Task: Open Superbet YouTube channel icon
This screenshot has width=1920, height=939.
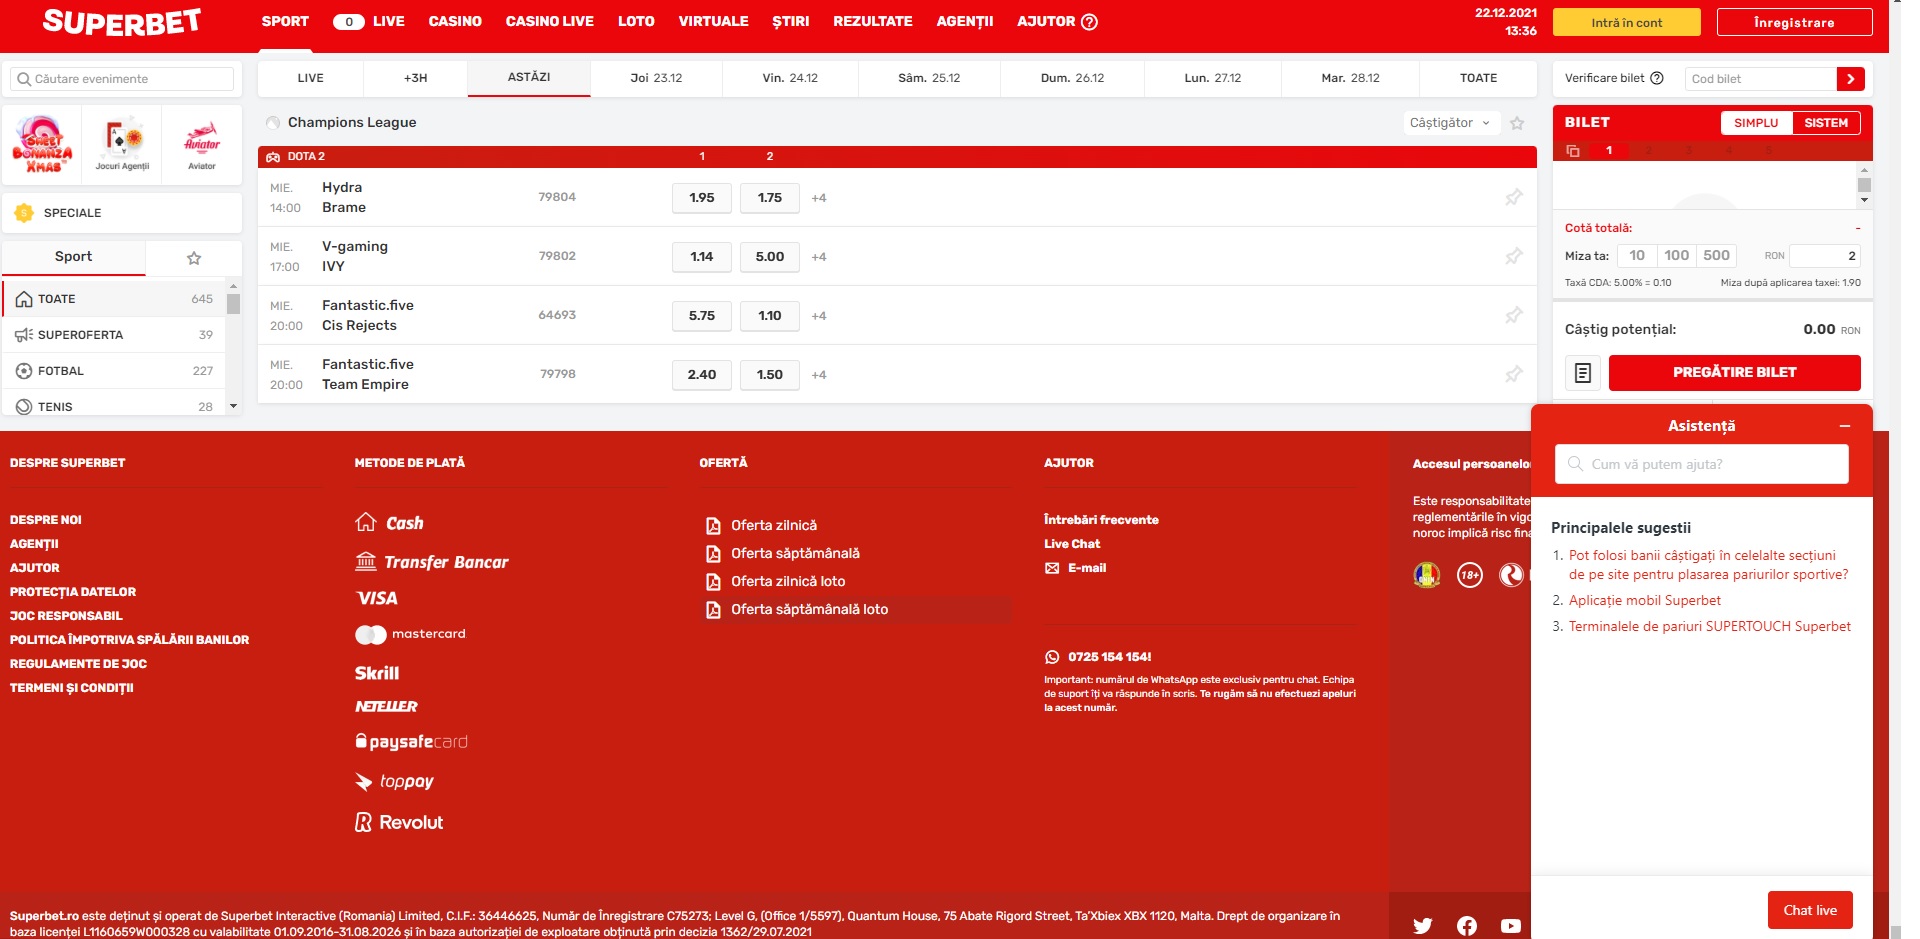Action: 1511,926
